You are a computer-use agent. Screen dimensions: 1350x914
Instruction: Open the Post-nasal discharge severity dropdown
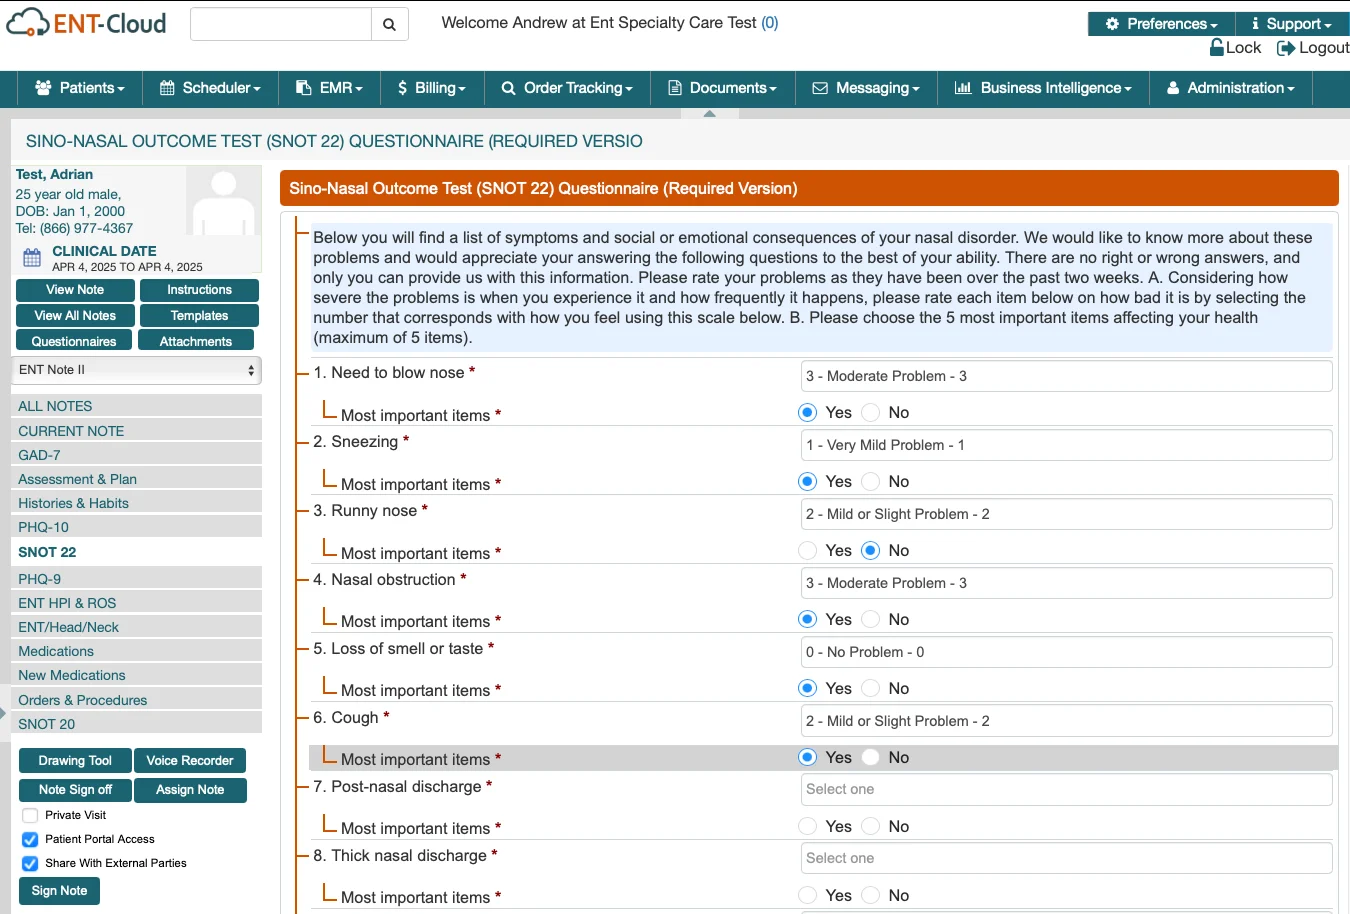point(1066,789)
